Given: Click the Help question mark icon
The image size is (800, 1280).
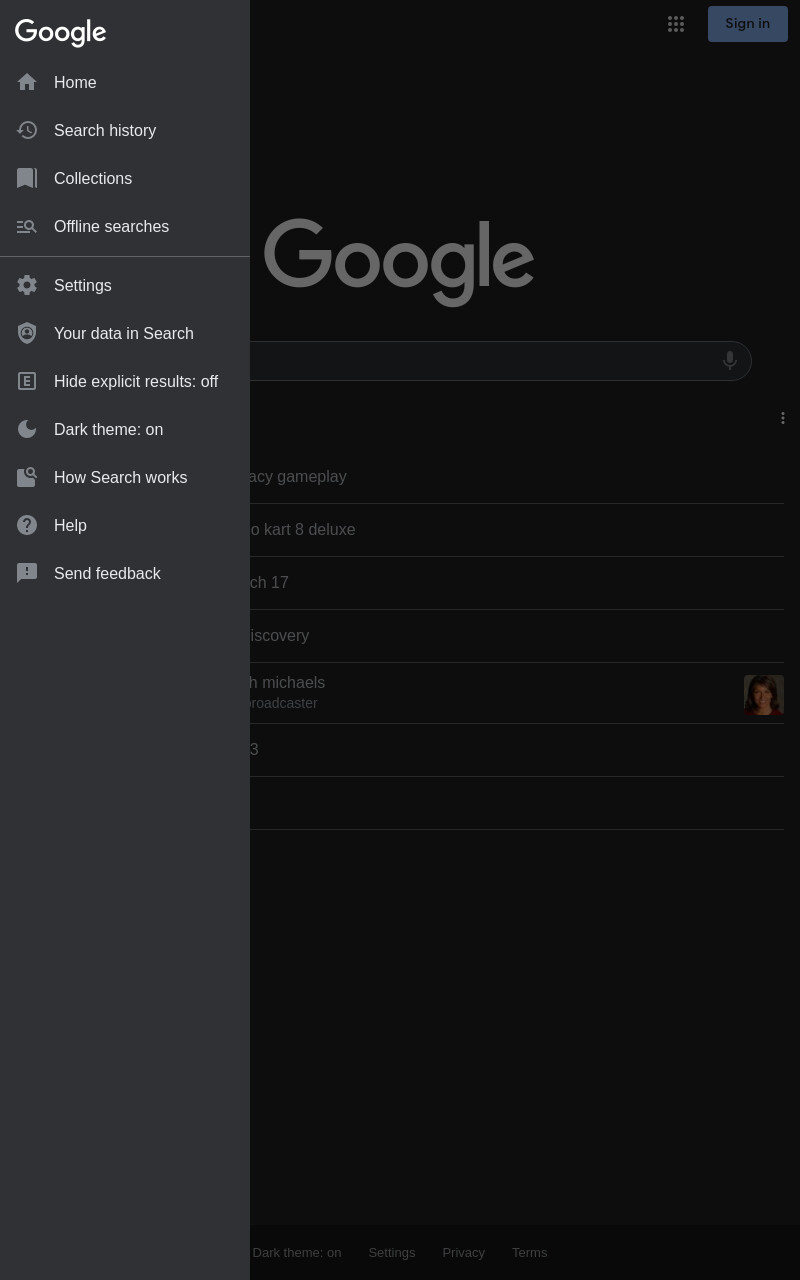Looking at the screenshot, I should 27,525.
